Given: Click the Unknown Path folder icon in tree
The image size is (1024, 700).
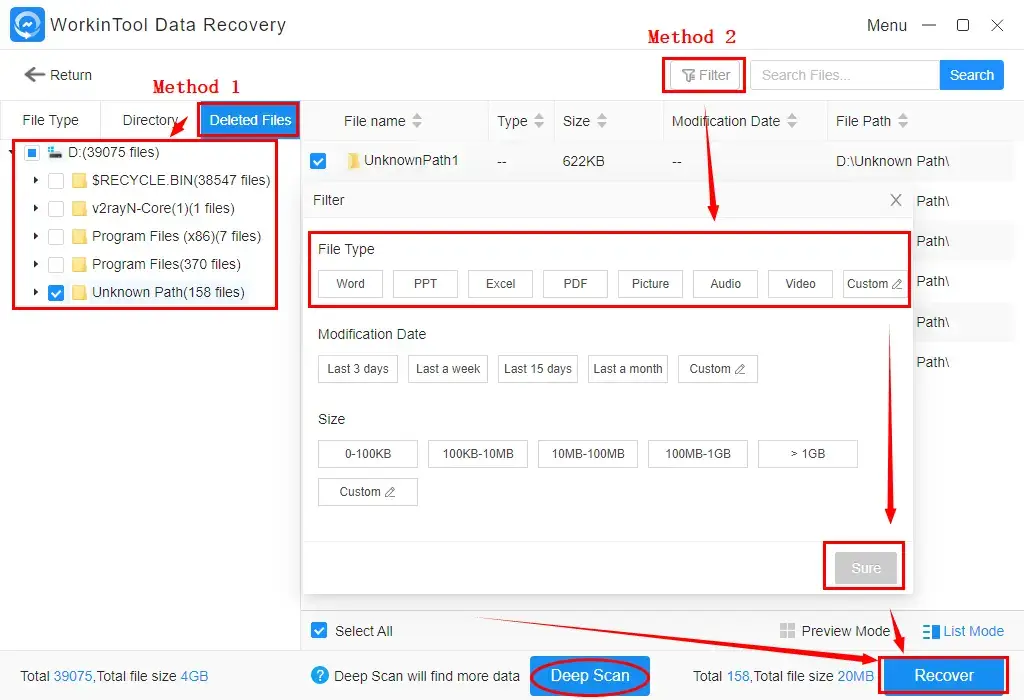Looking at the screenshot, I should click(79, 293).
